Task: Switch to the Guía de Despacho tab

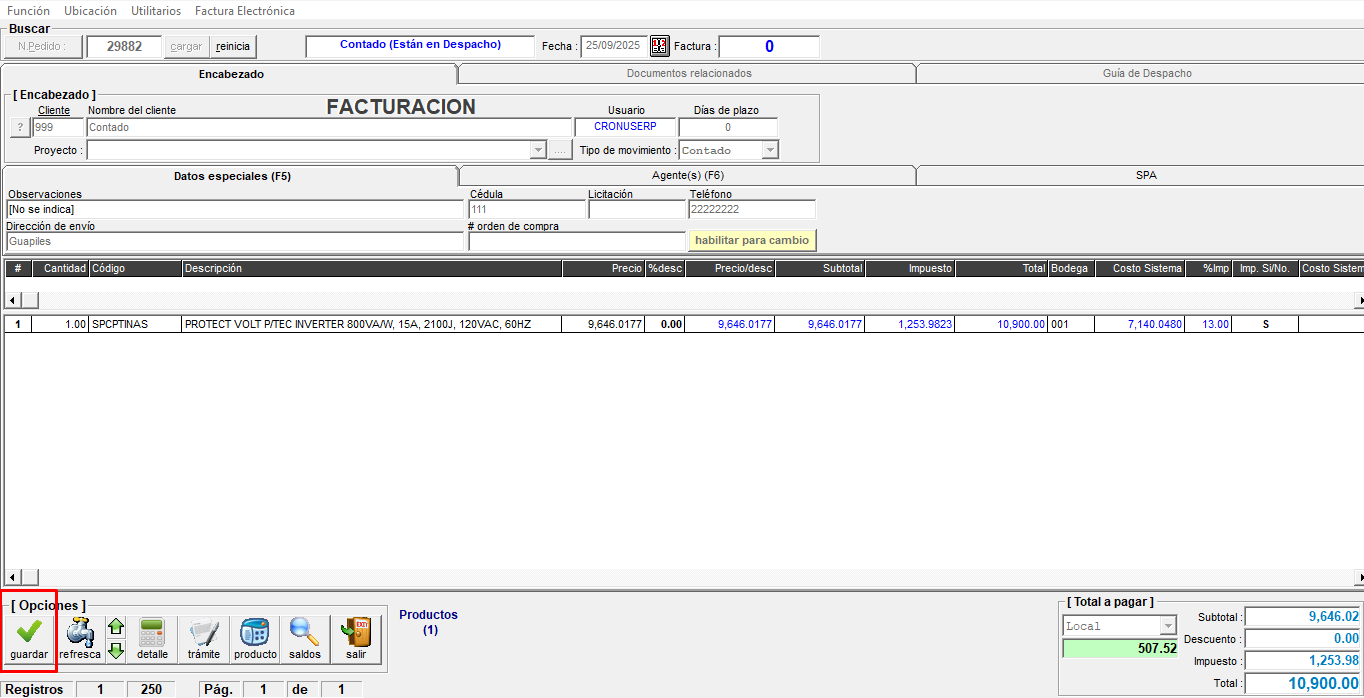Action: tap(1146, 73)
